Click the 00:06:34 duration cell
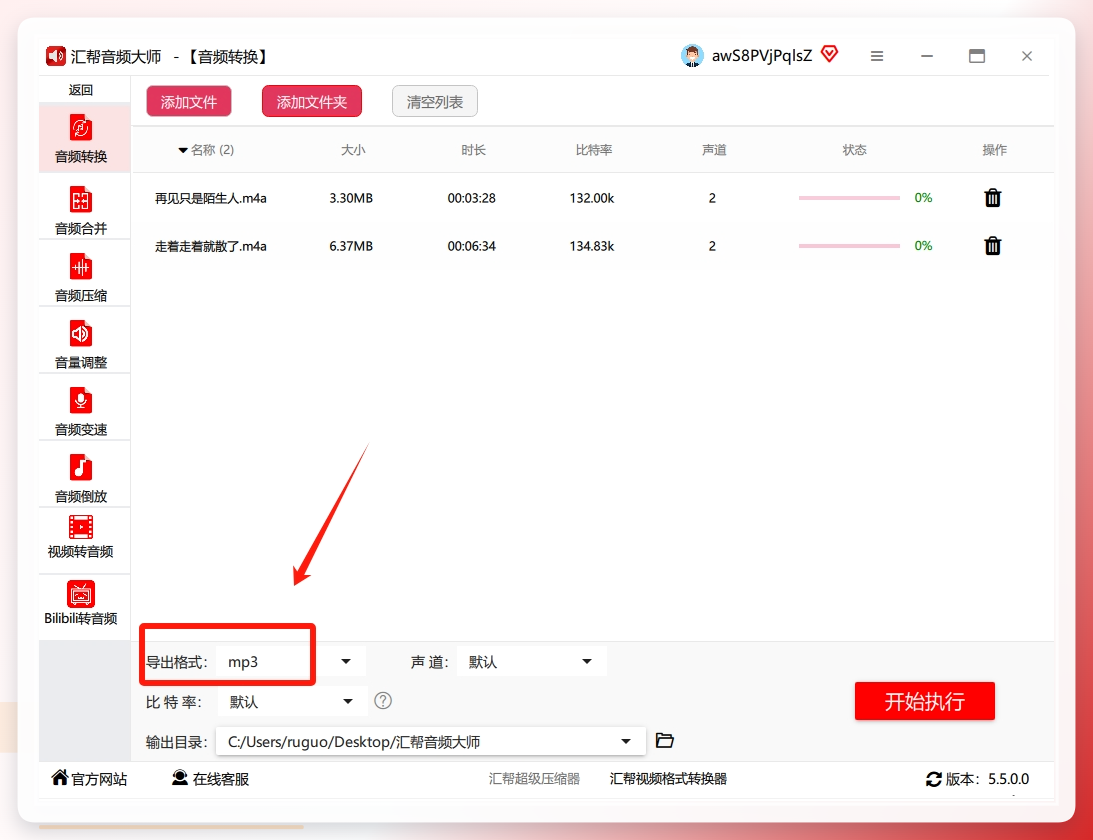Screen dimensions: 1093x840 click(x=471, y=246)
